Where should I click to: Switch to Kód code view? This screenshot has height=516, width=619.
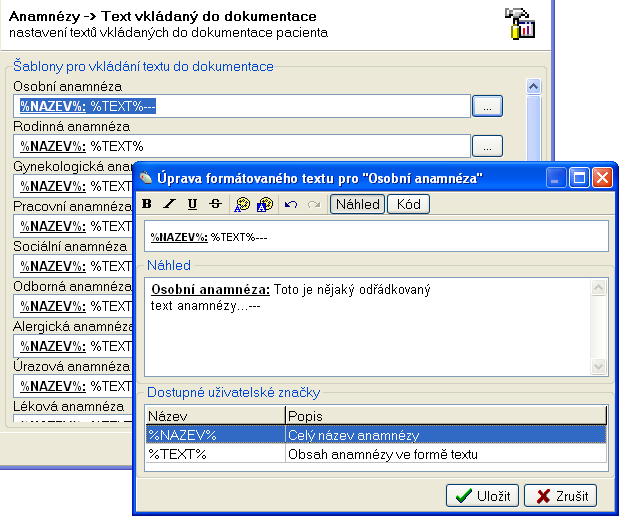(407, 204)
